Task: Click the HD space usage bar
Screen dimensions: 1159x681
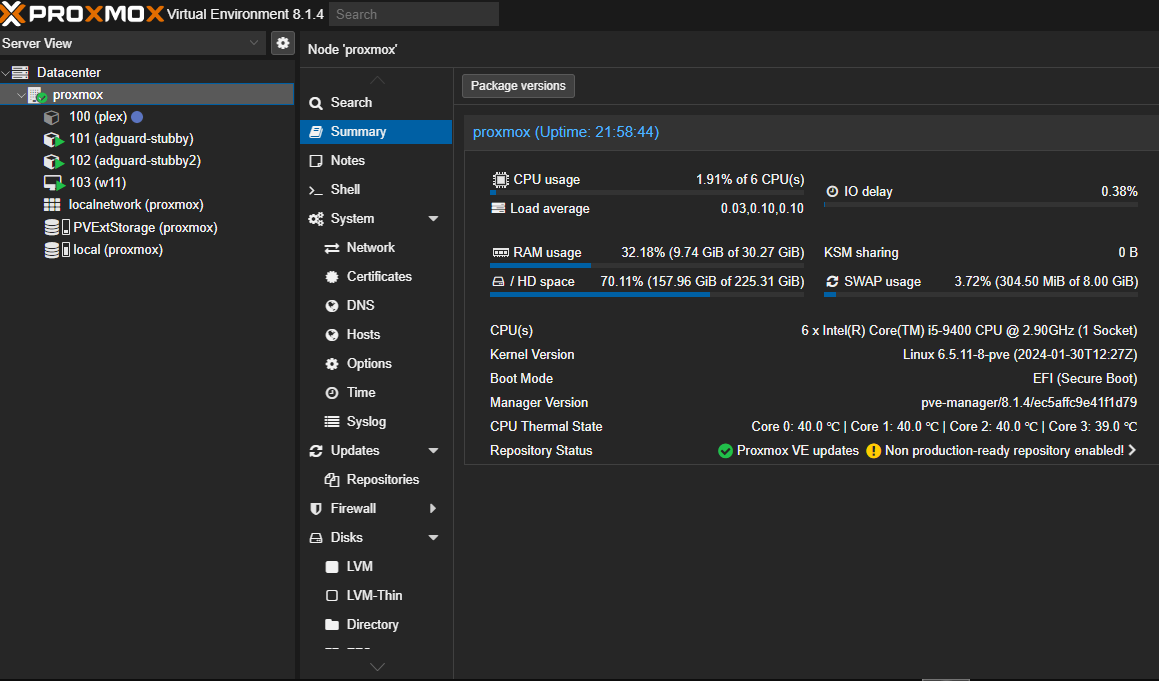Action: coord(647,295)
